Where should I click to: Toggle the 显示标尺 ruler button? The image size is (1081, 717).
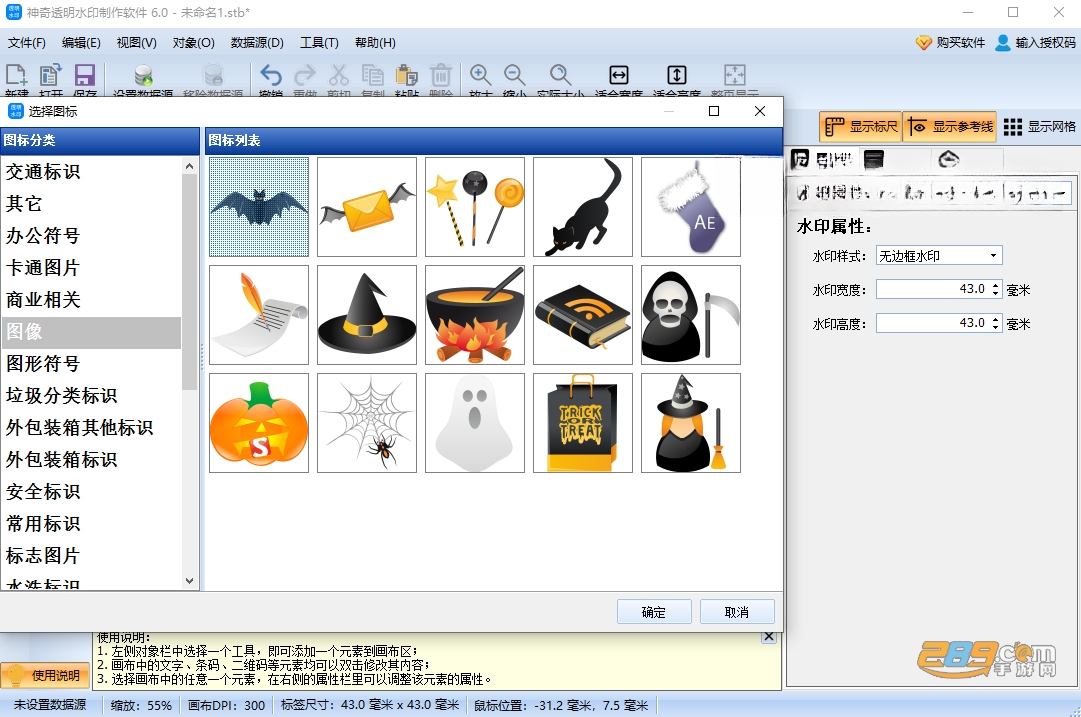860,127
